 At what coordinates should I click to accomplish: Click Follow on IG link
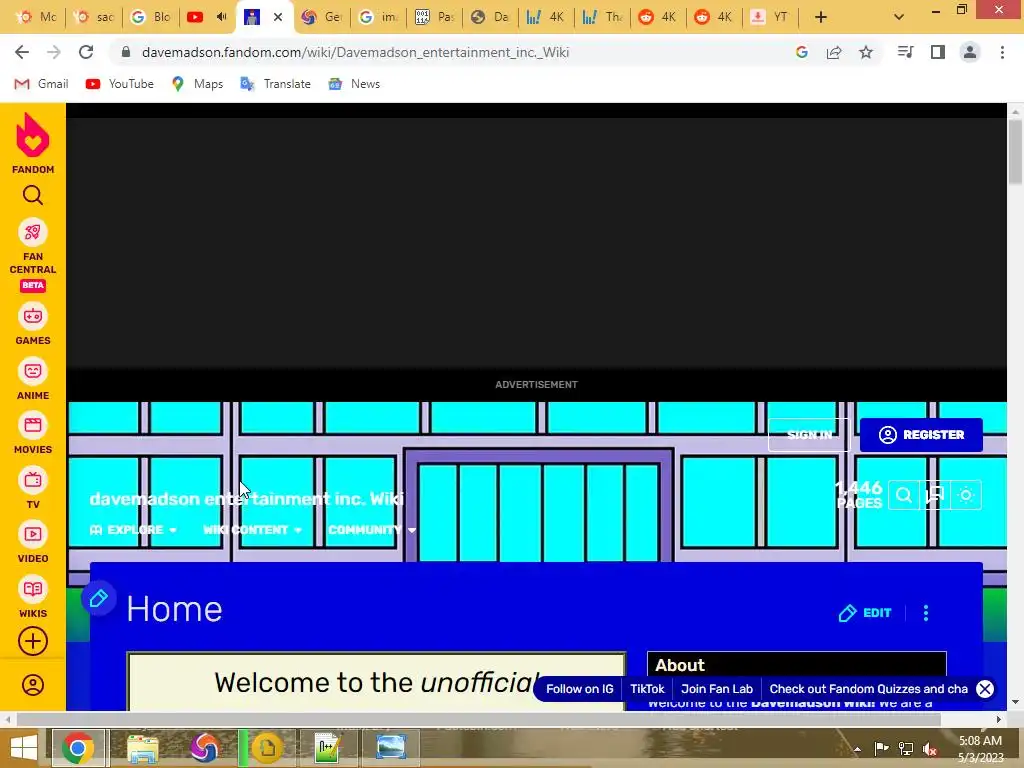click(x=579, y=689)
